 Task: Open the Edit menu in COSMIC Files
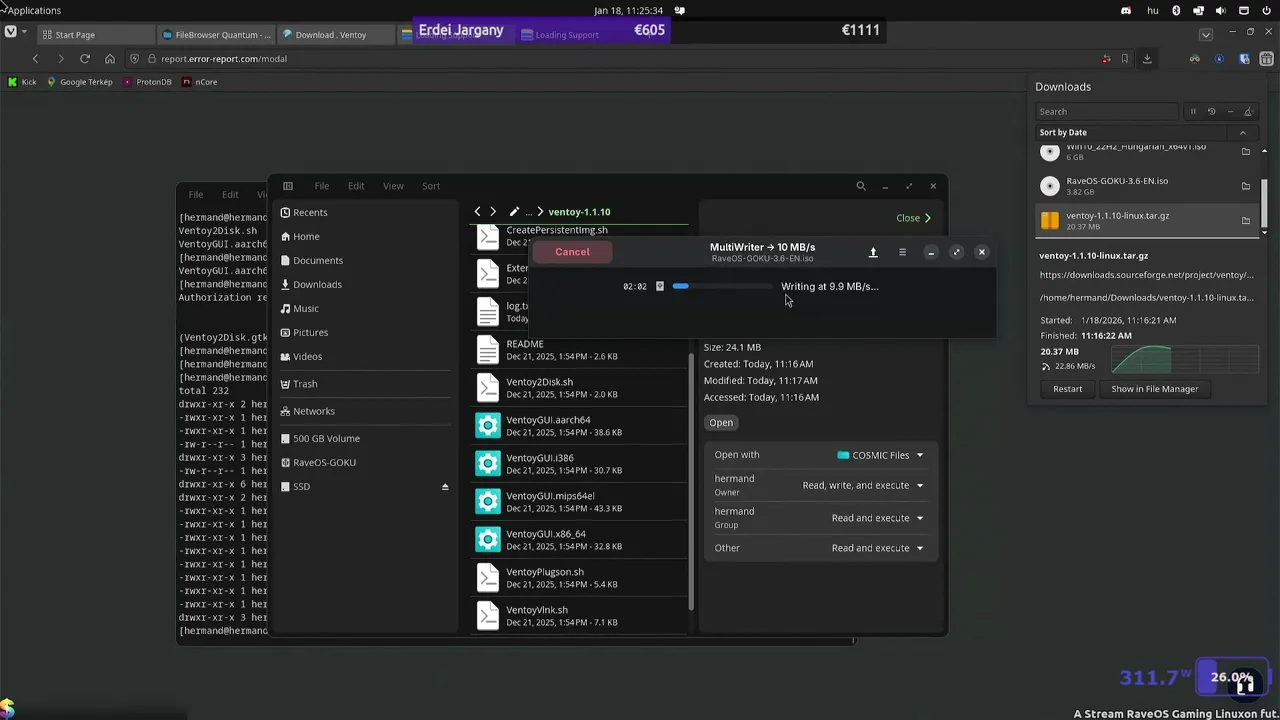(356, 186)
